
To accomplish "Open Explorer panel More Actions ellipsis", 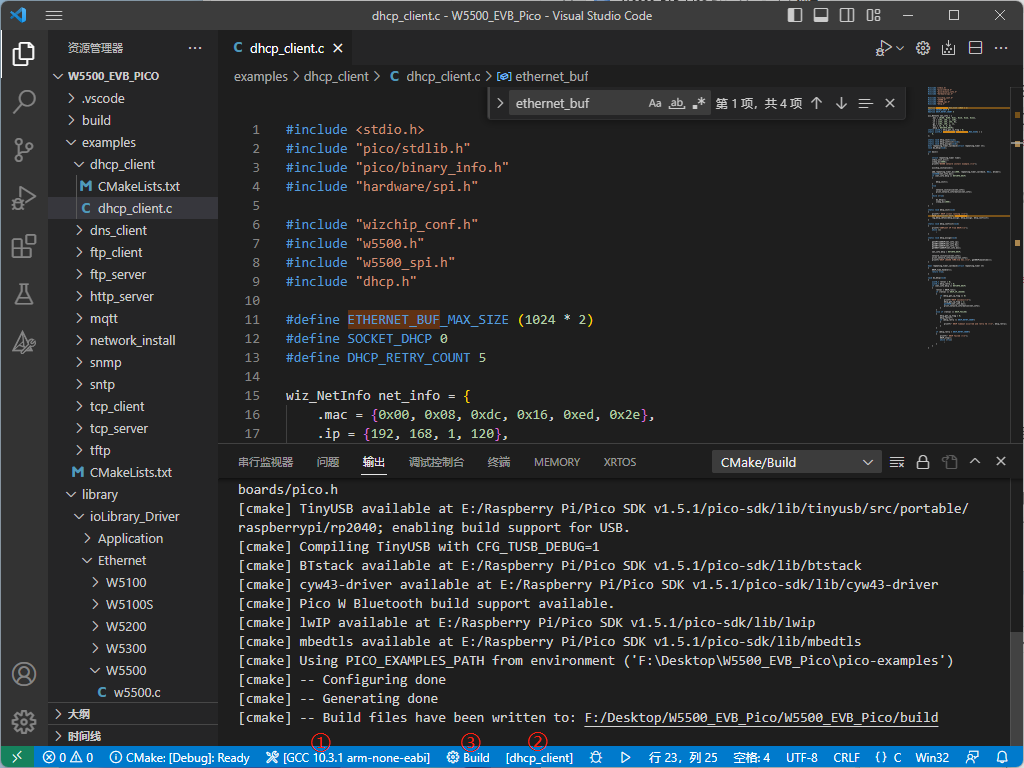I will [195, 48].
